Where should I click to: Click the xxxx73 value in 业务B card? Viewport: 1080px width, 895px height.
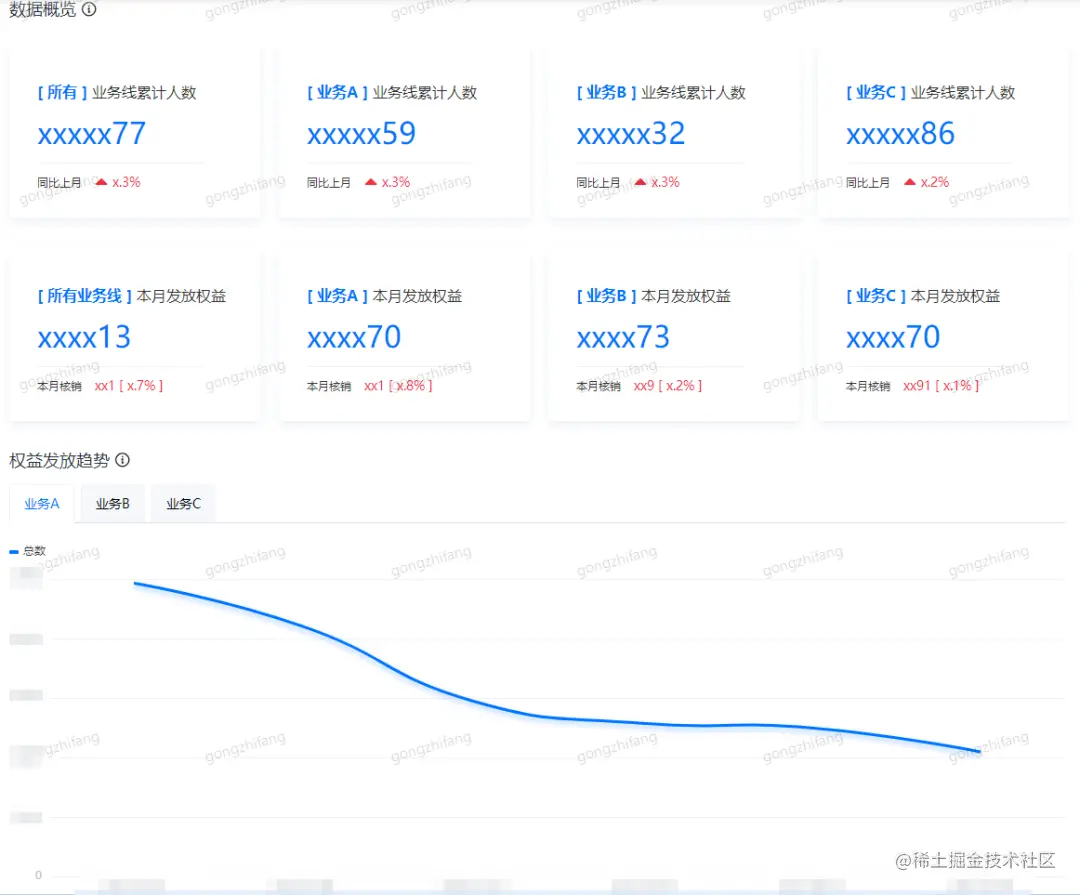pos(623,338)
